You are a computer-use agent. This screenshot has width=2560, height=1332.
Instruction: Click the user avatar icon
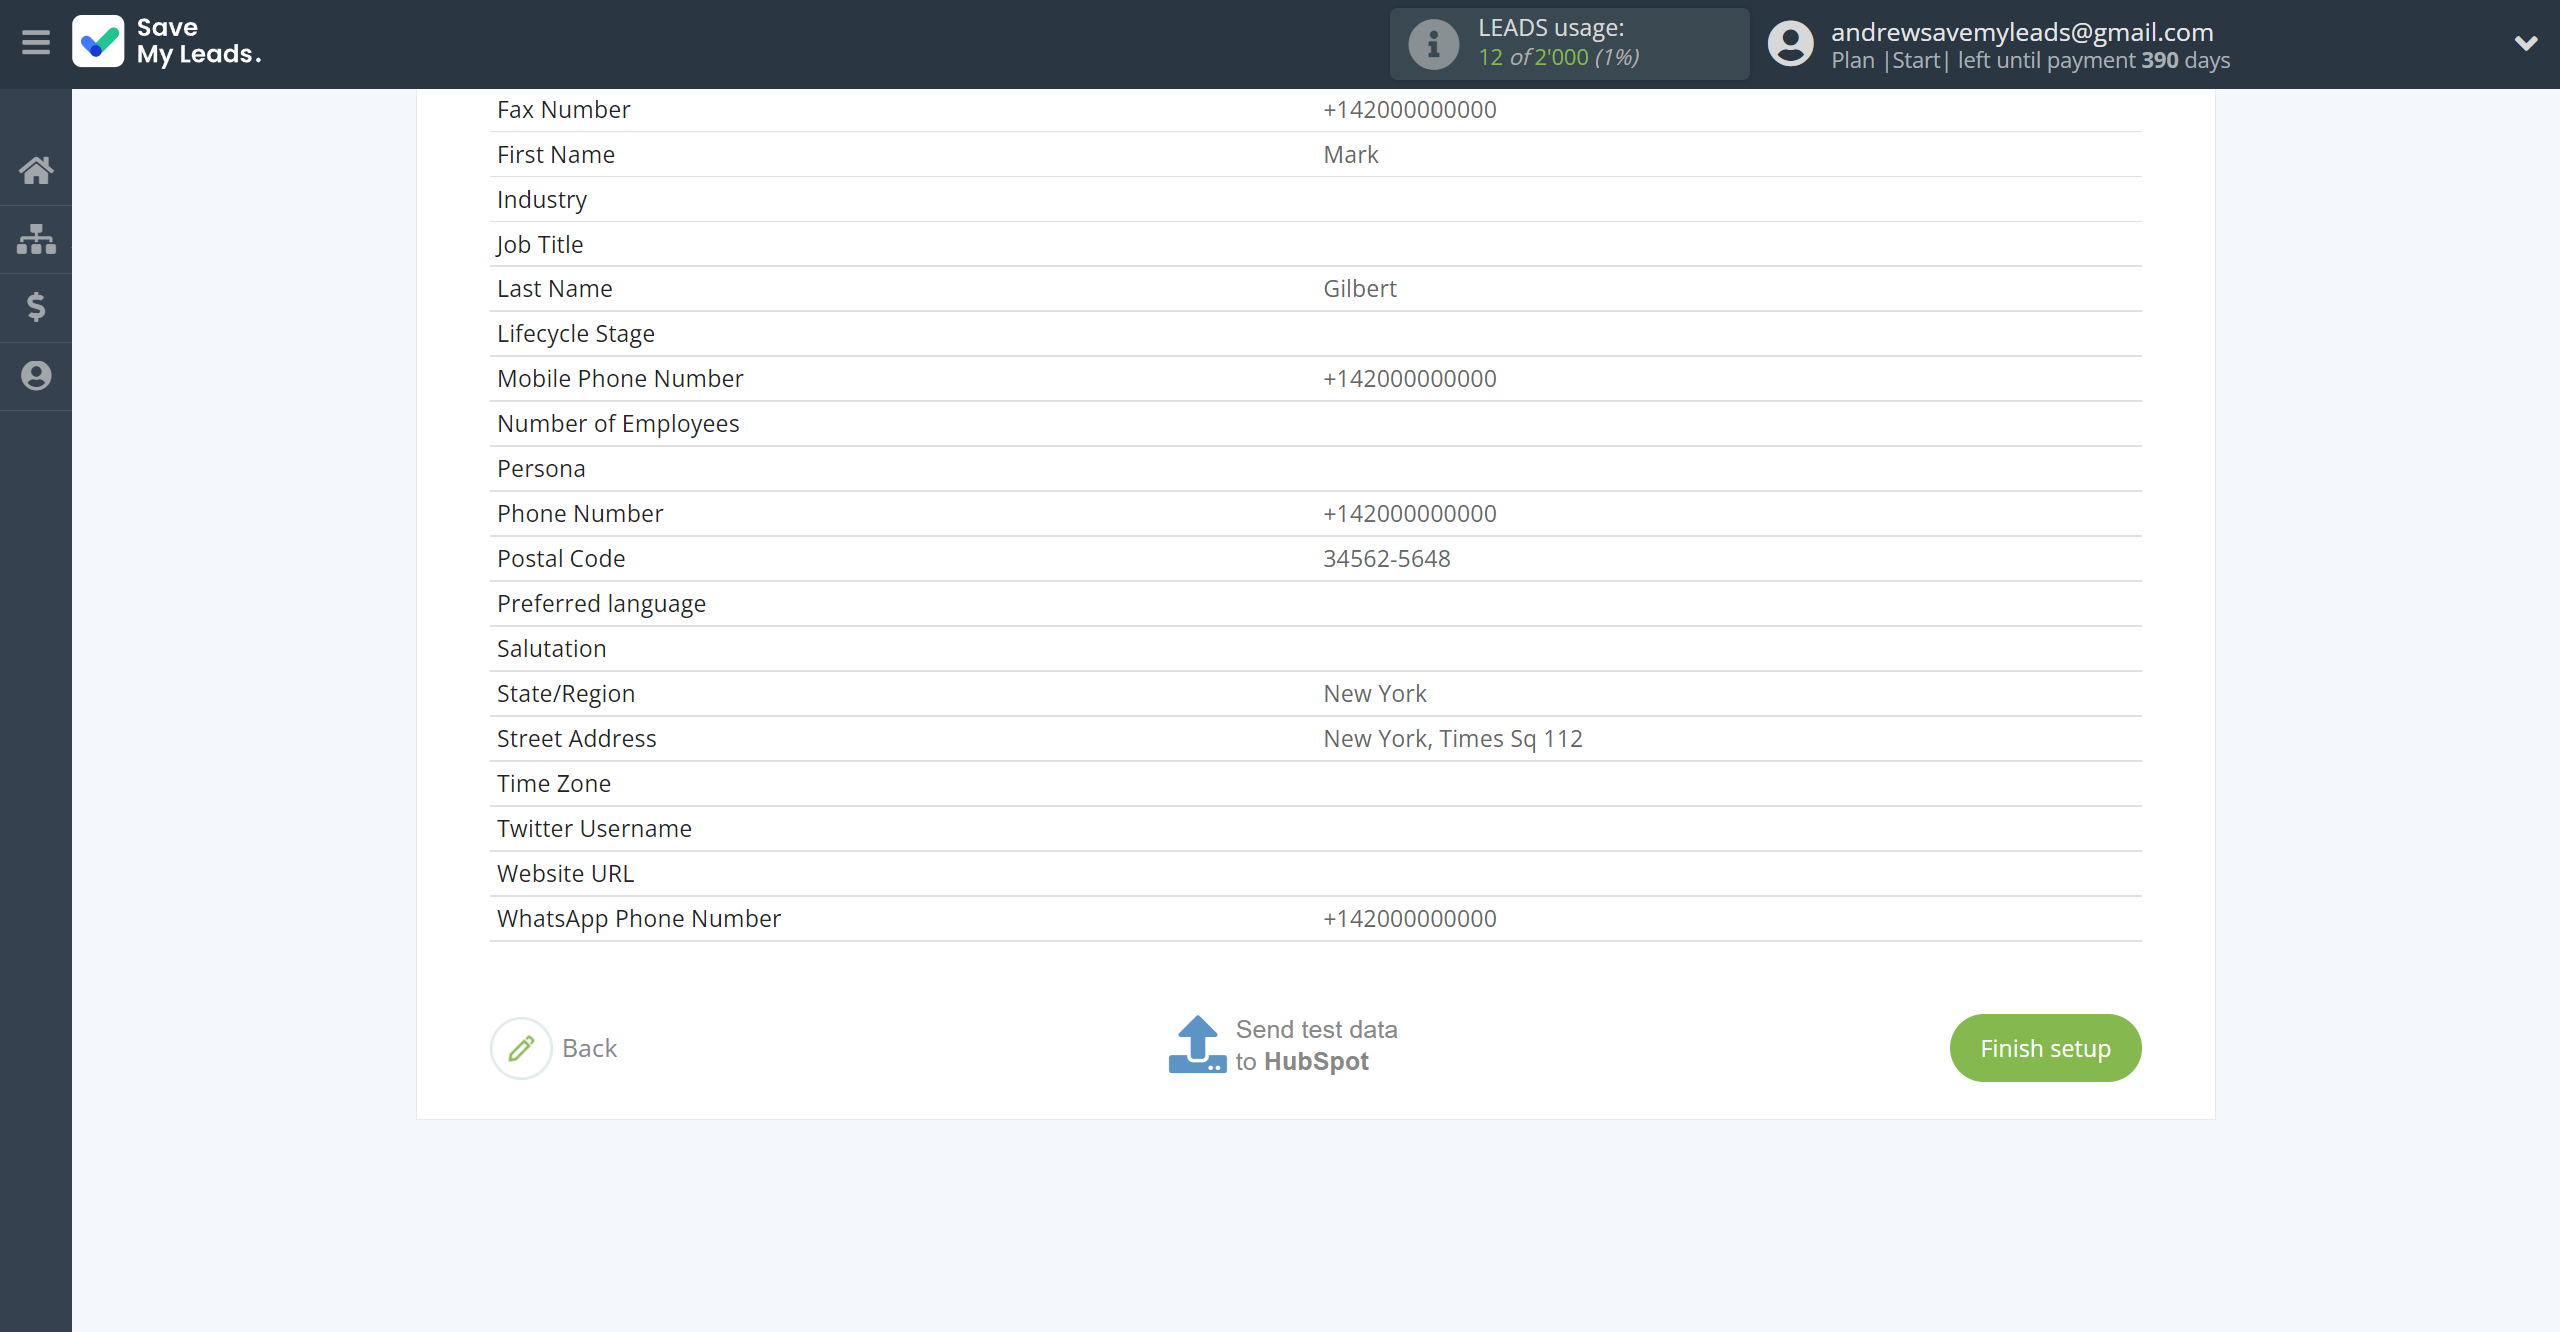(1790, 44)
